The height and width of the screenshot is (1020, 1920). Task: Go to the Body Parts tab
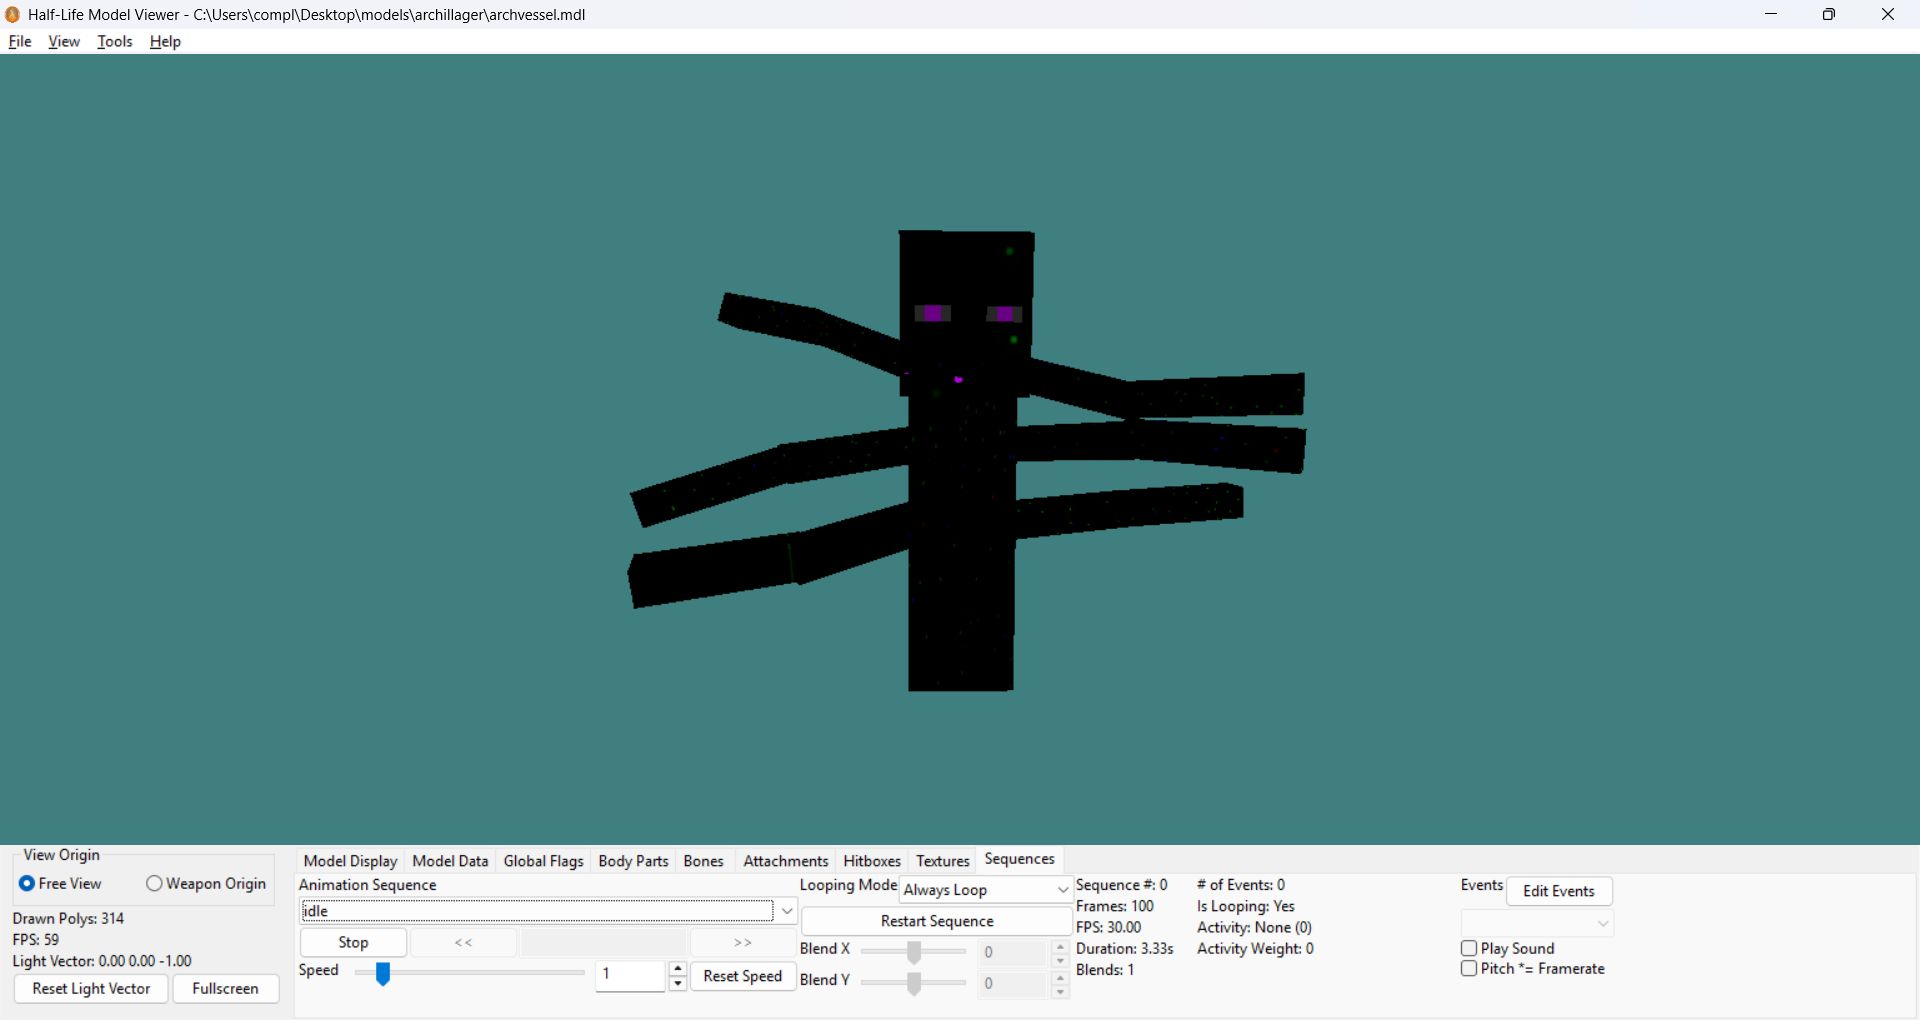633,861
